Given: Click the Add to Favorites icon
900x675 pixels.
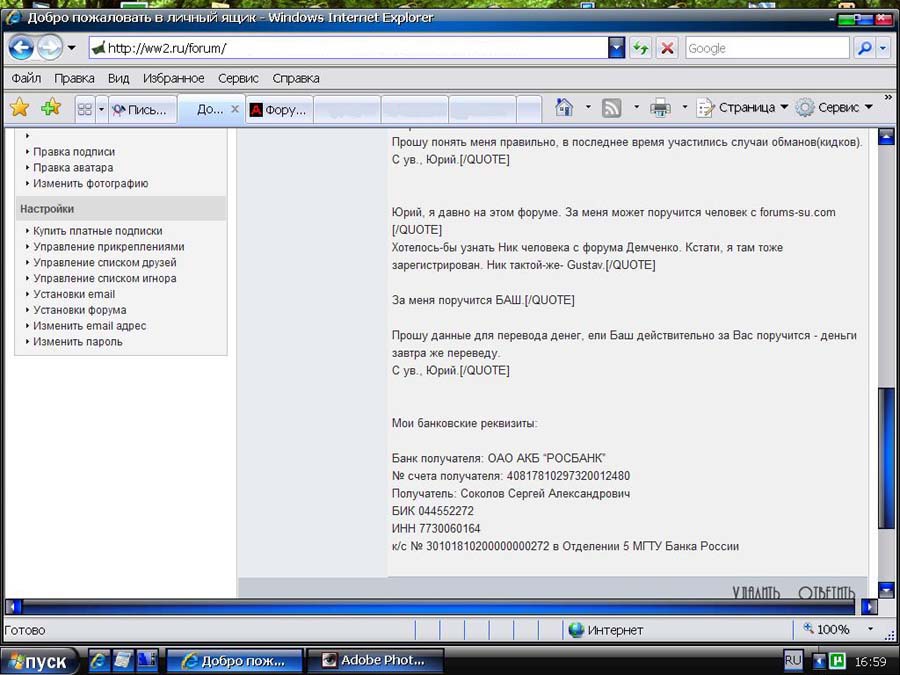Looking at the screenshot, I should [x=50, y=108].
